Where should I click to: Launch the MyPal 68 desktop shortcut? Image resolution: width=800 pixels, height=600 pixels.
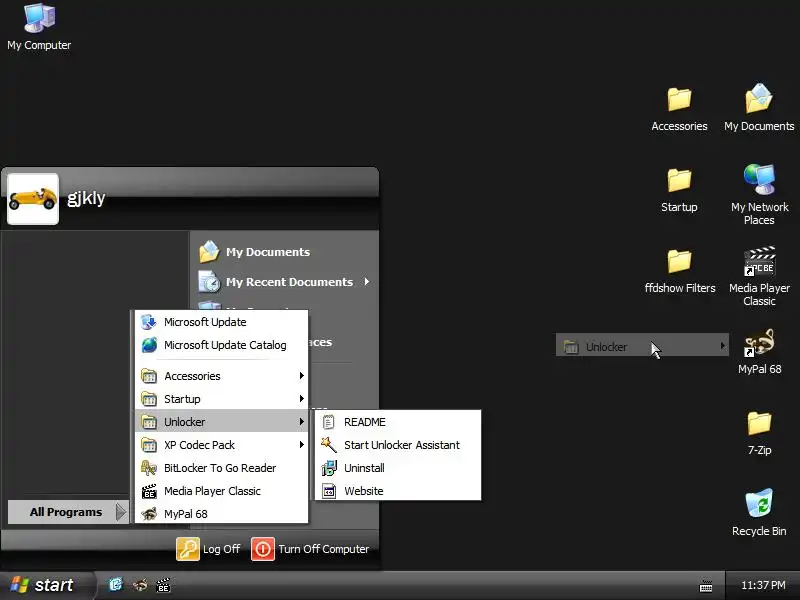(759, 352)
